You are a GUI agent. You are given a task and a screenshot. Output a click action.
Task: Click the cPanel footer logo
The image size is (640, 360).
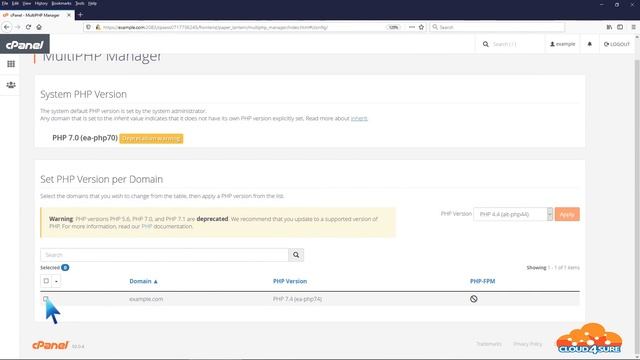[x=50, y=345]
